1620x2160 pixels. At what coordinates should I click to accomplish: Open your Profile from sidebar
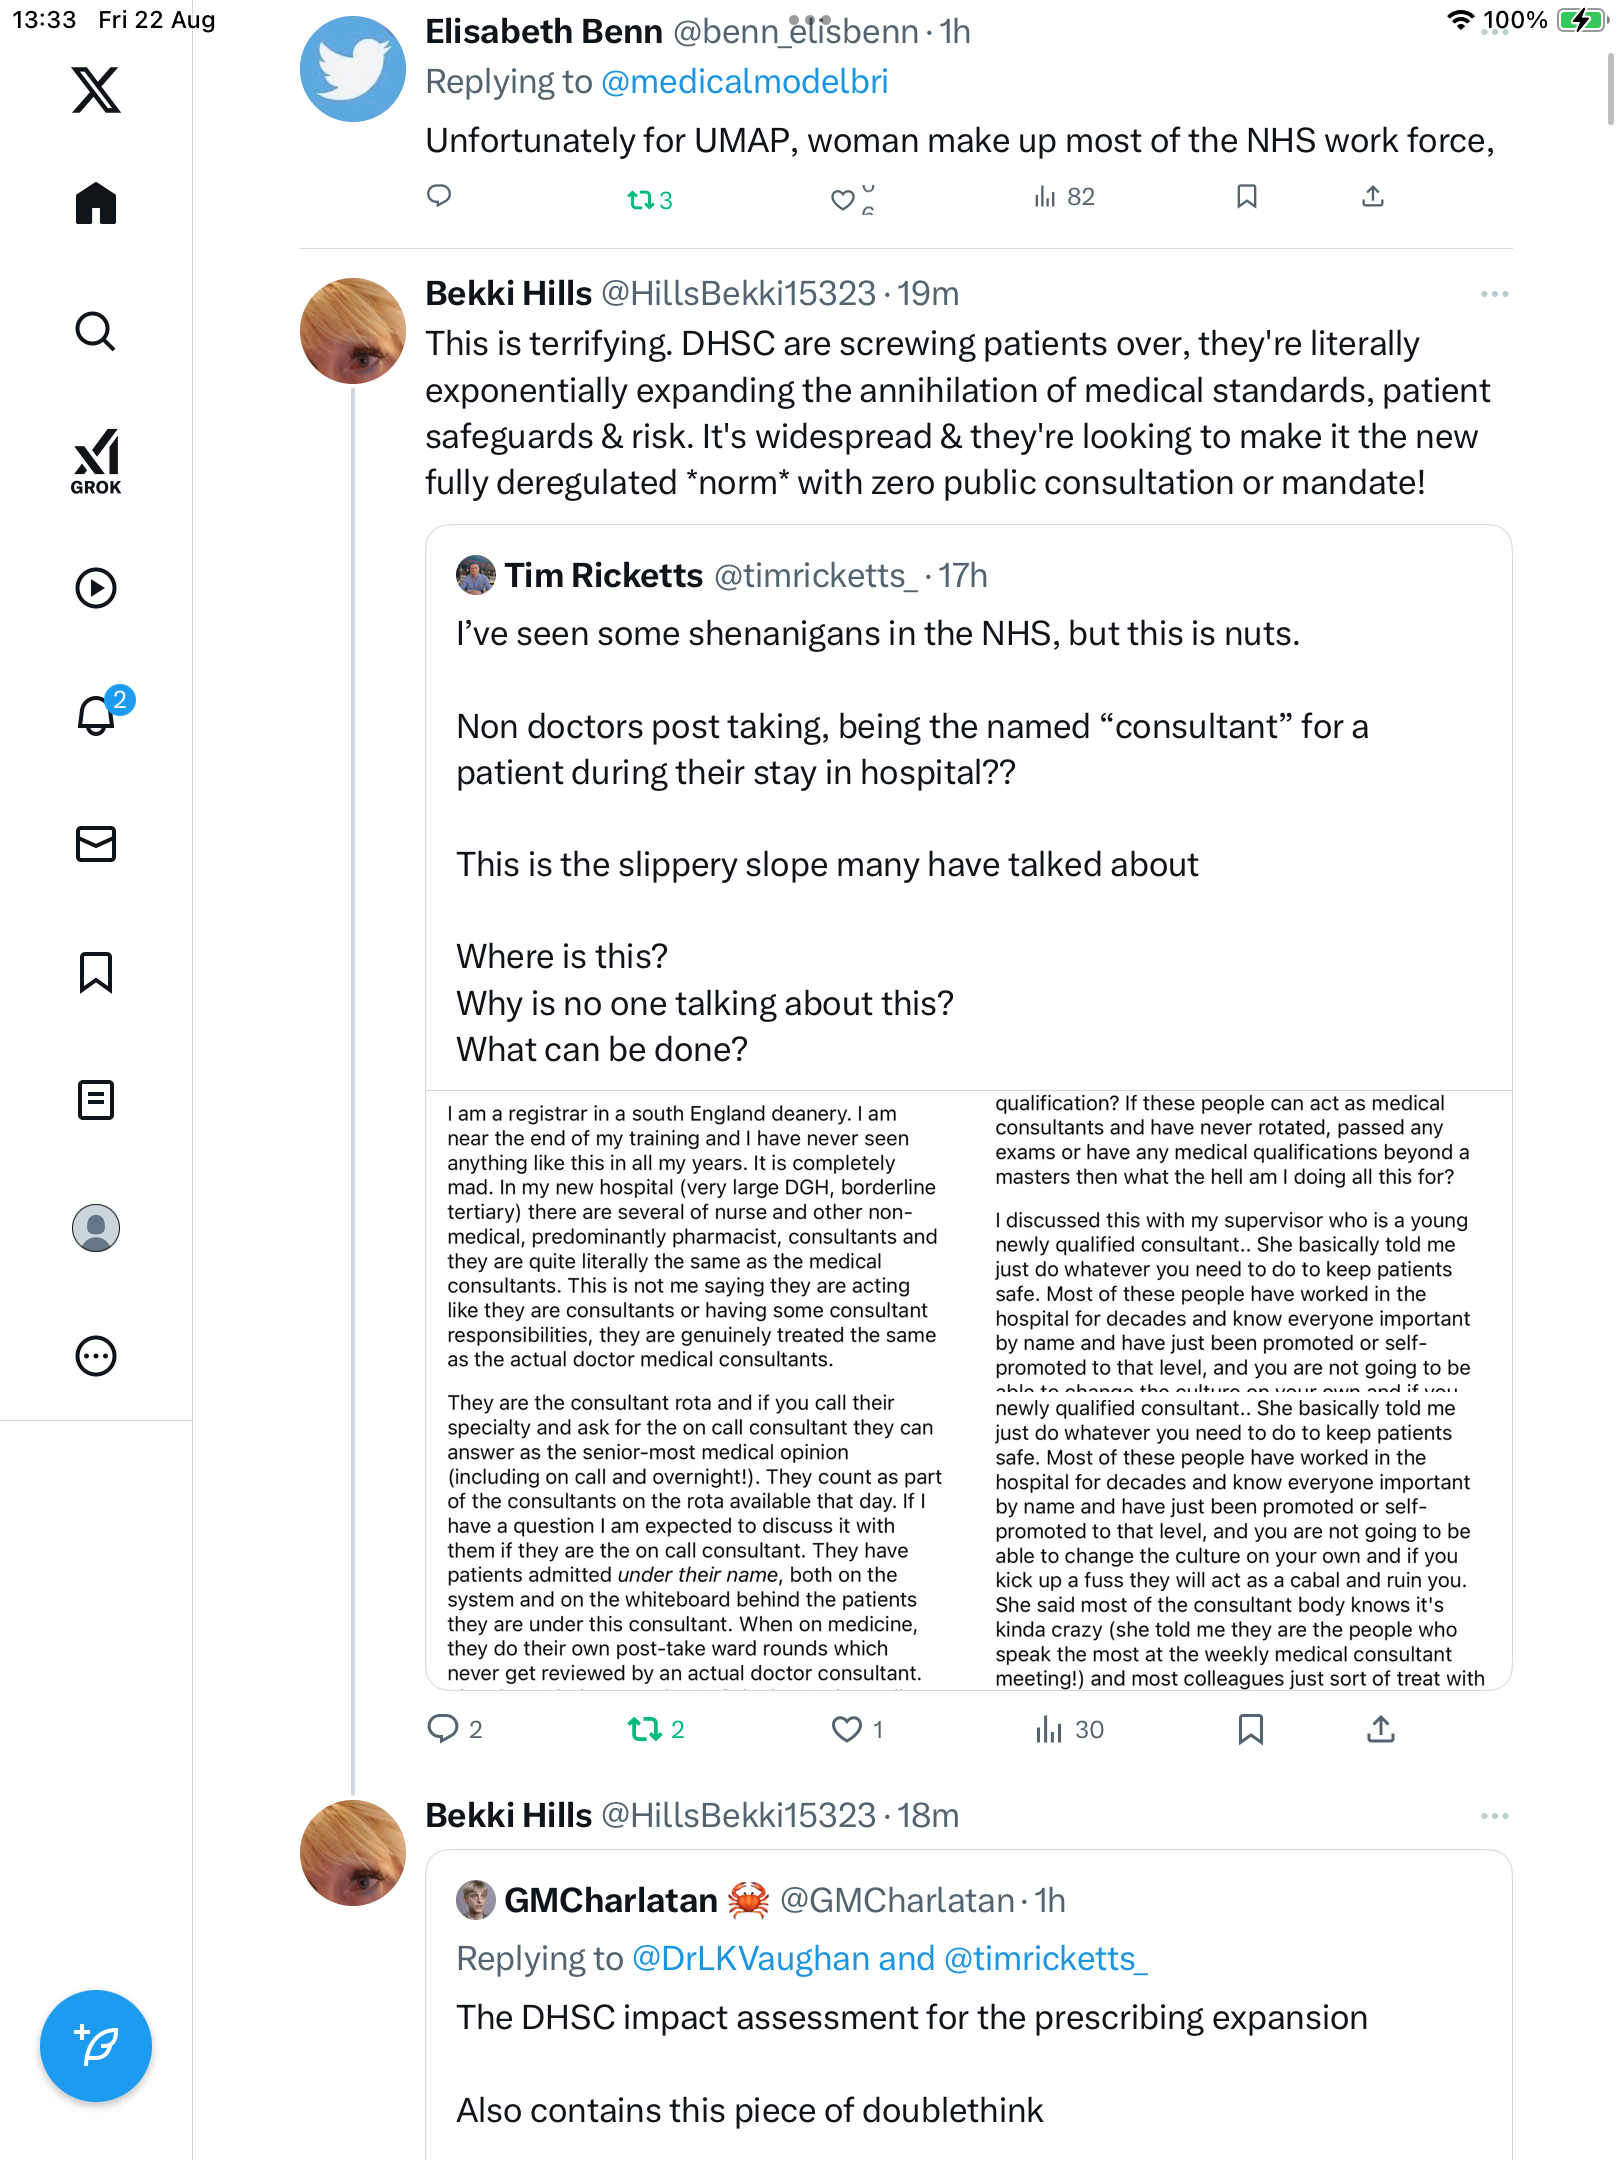[96, 1228]
